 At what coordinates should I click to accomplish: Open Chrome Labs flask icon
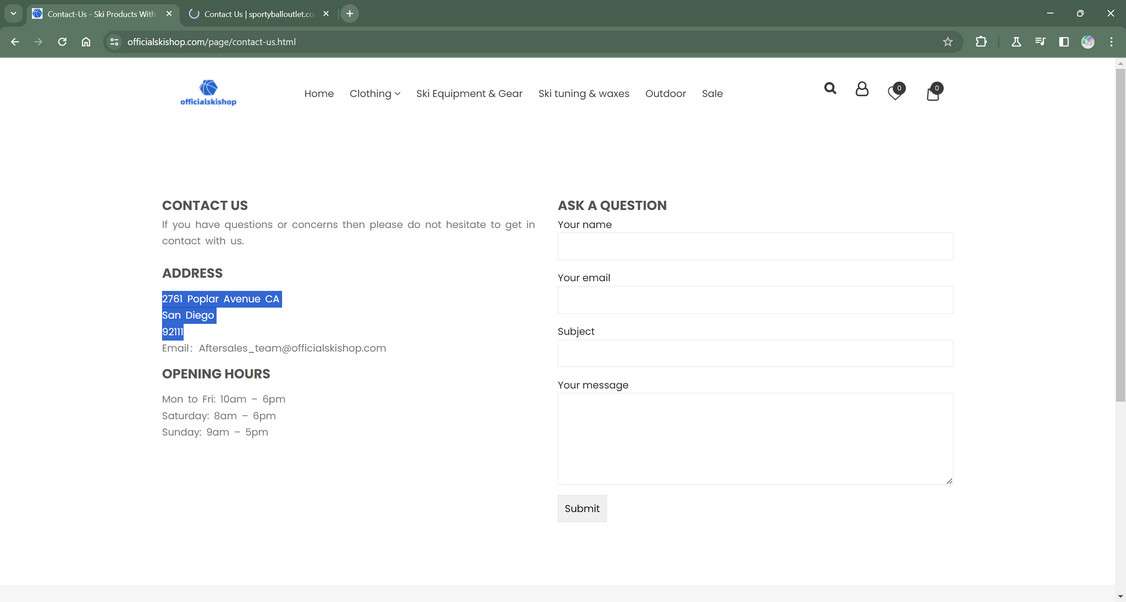click(x=1016, y=42)
